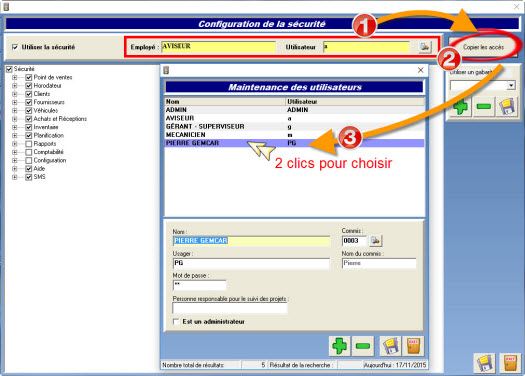Expand the Comptabilité tree node

click(x=15, y=152)
